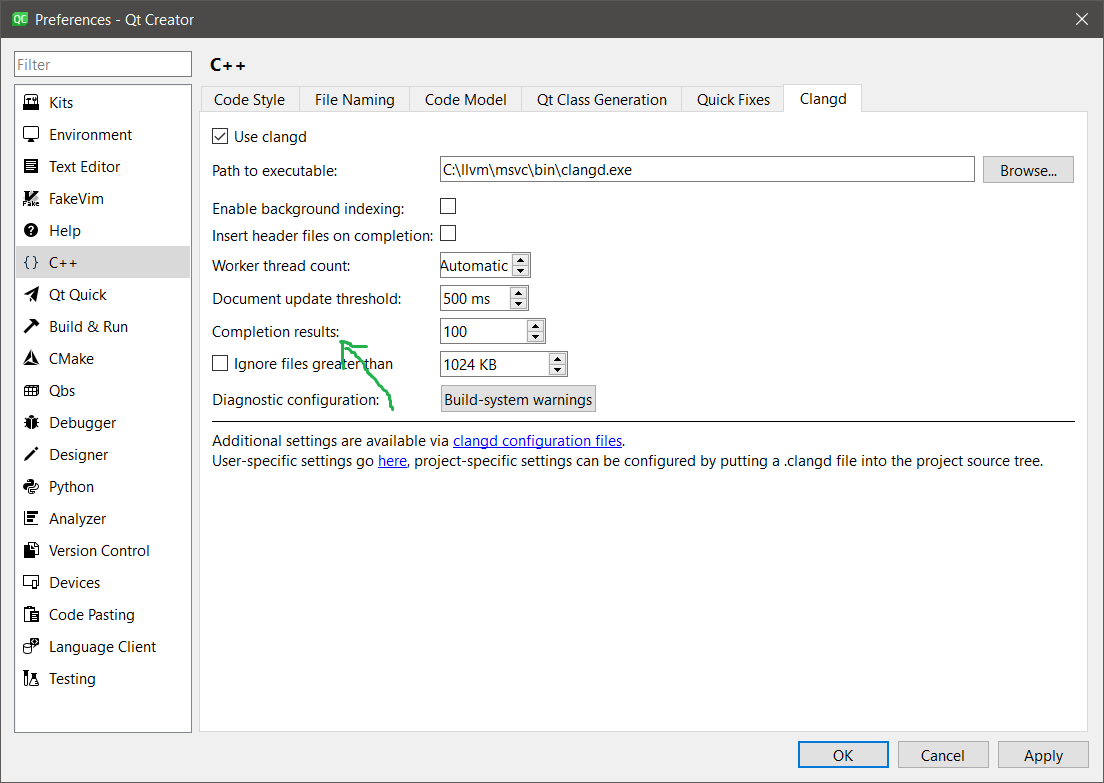
Task: Increase the Worker thread count value
Action: click(520, 261)
